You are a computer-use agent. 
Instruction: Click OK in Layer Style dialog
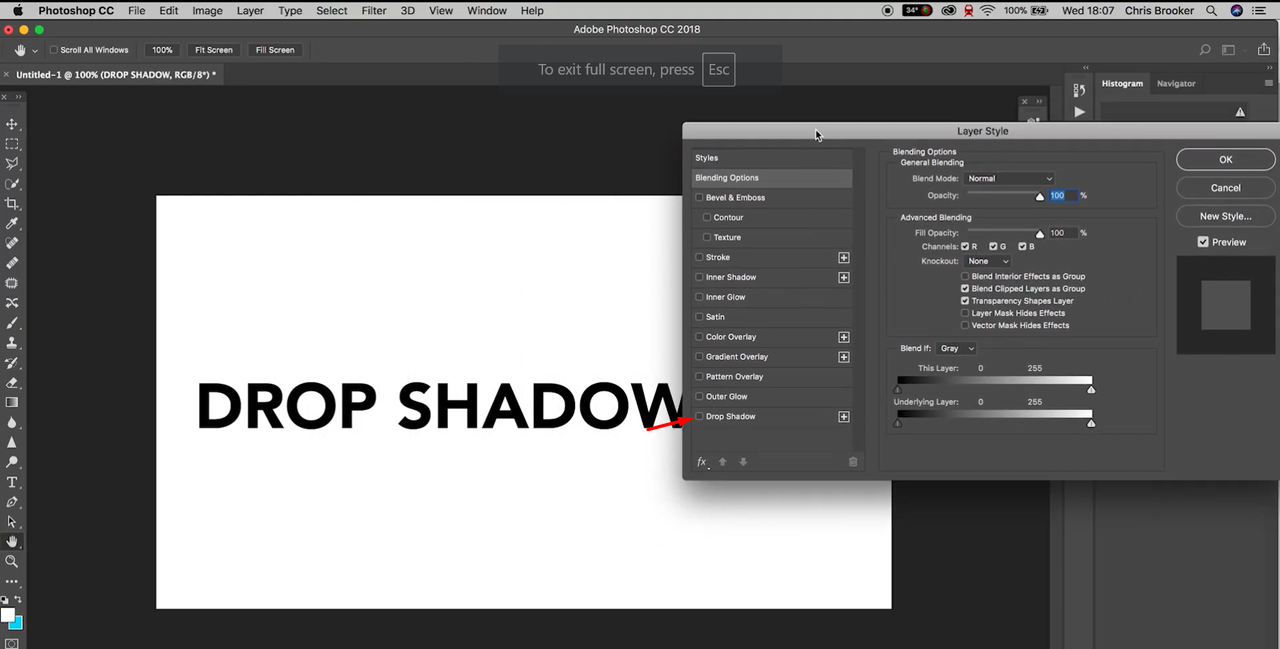1225,159
